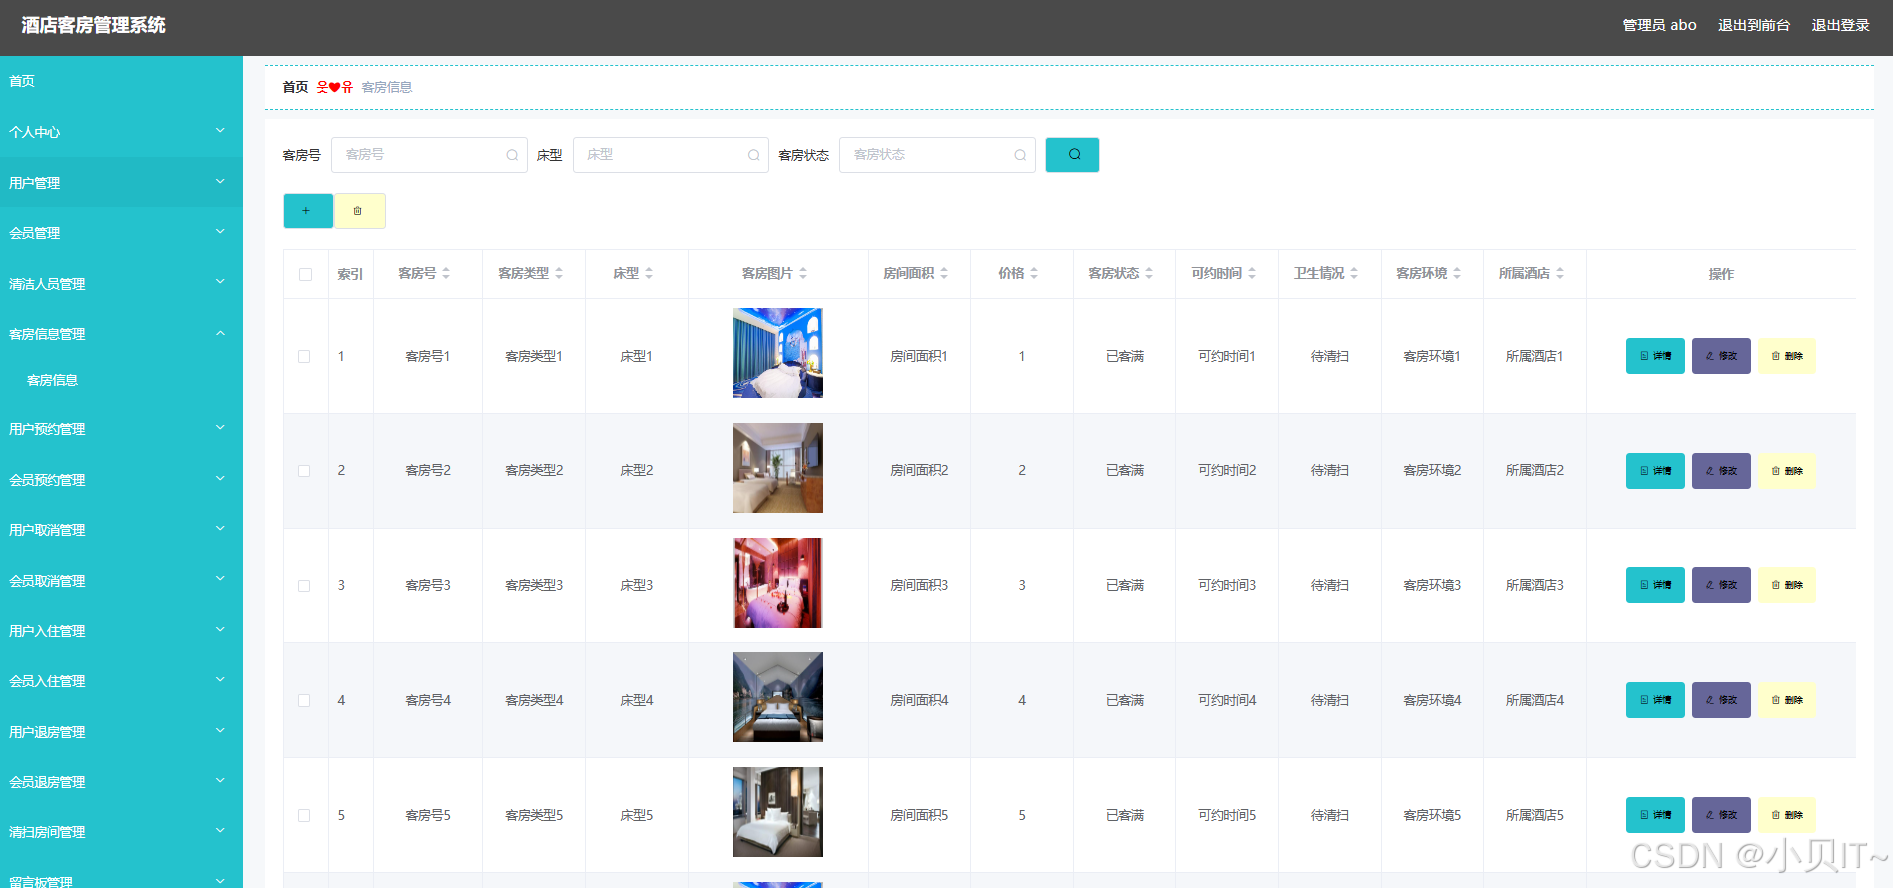Image resolution: width=1893 pixels, height=888 pixels.
Task: Select the 客房信息 submenu item
Action: point(121,380)
